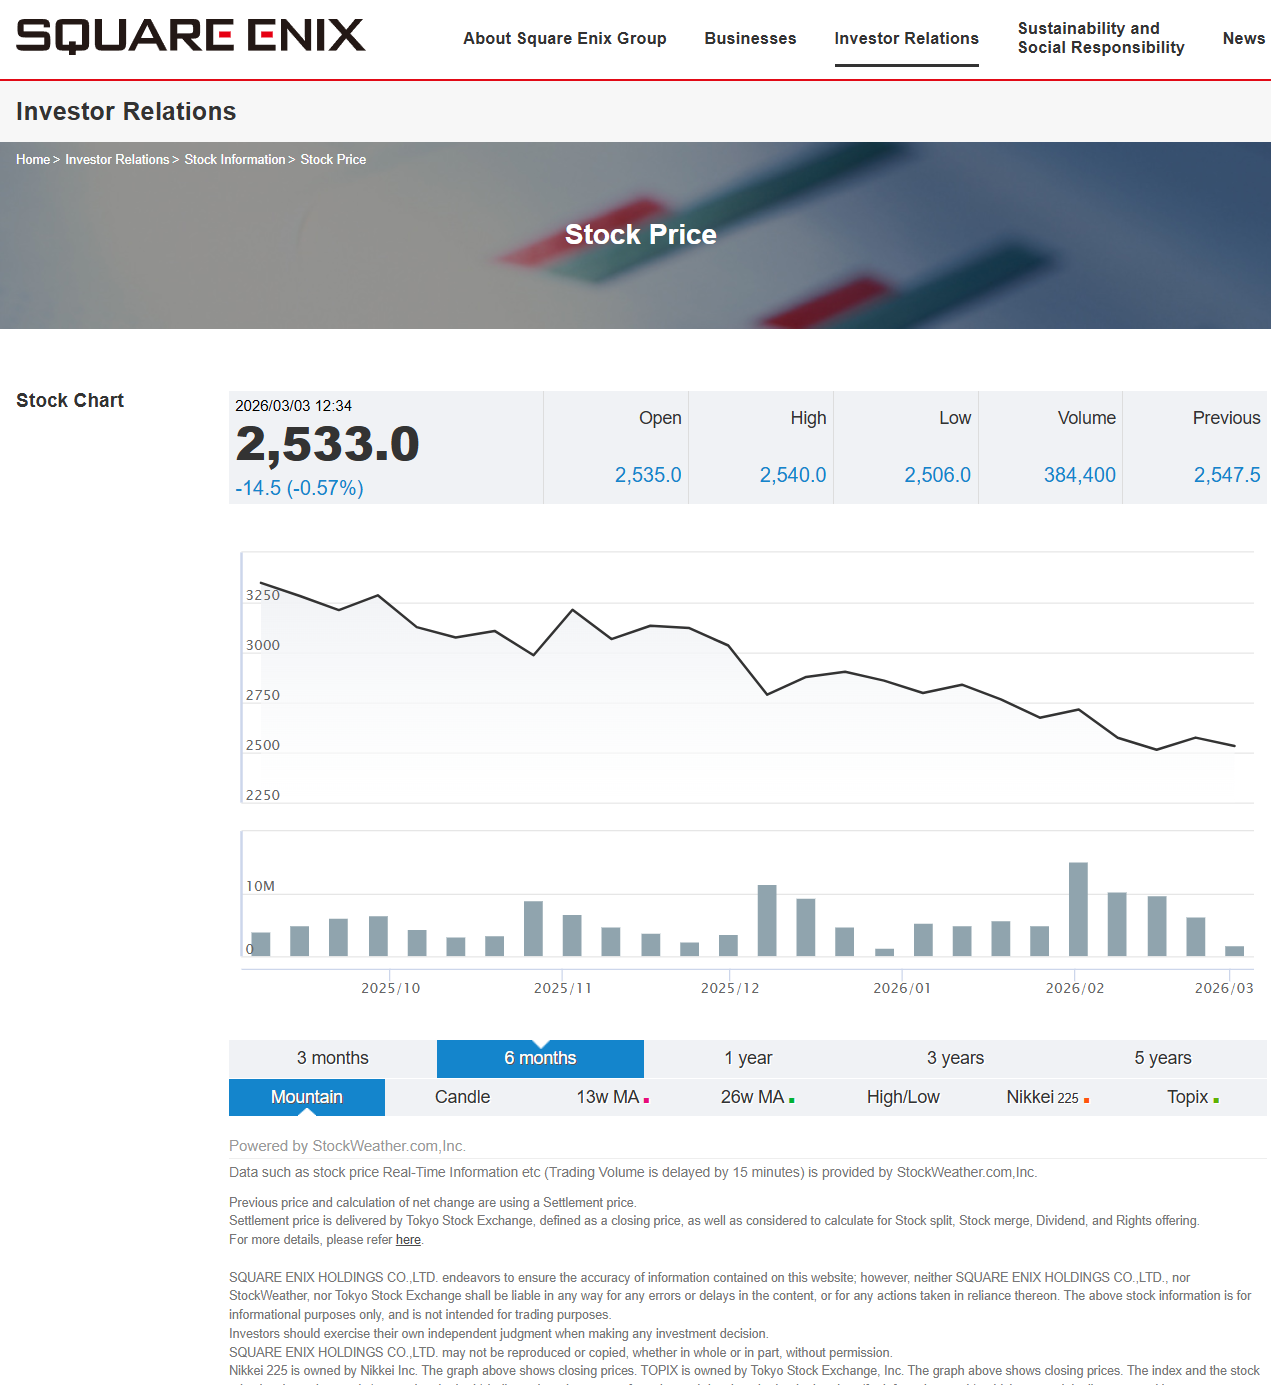Viewport: 1271px width, 1393px height.
Task: Toggle the 26w MA overlay
Action: (758, 1097)
